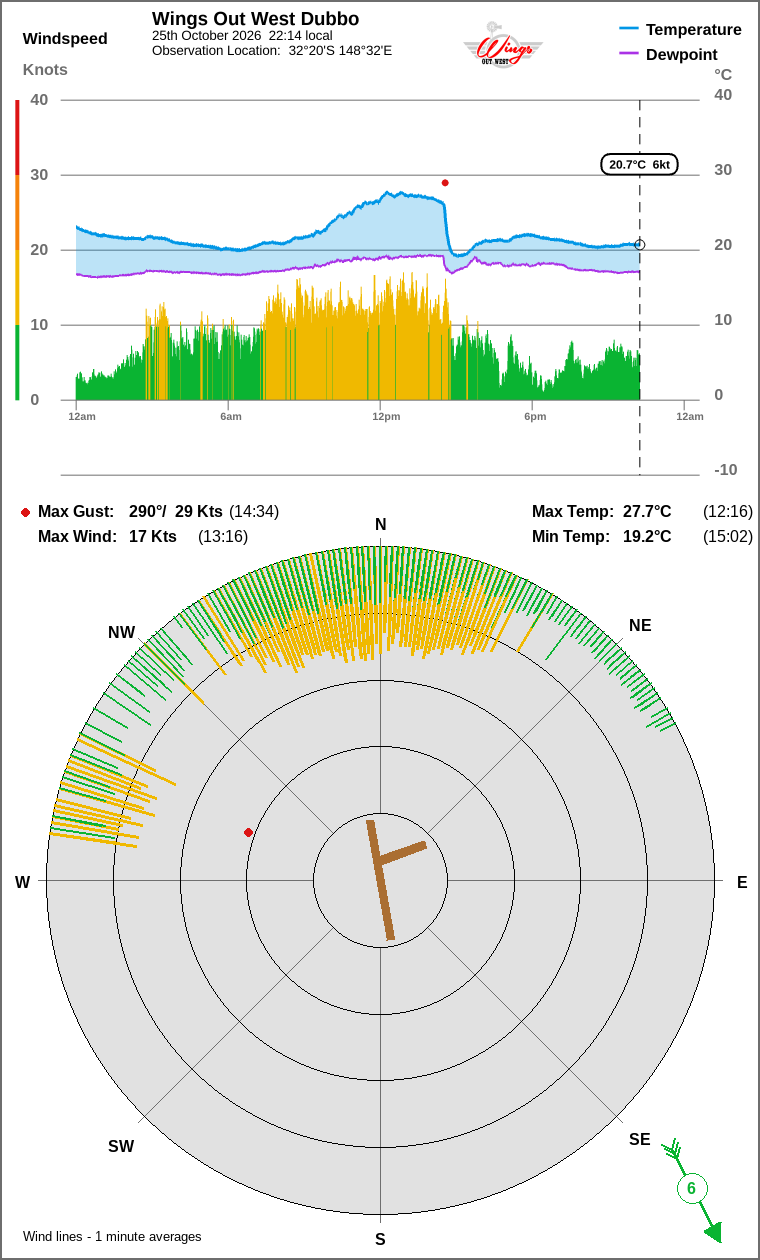Click the max wind time (13:16)

(223, 536)
